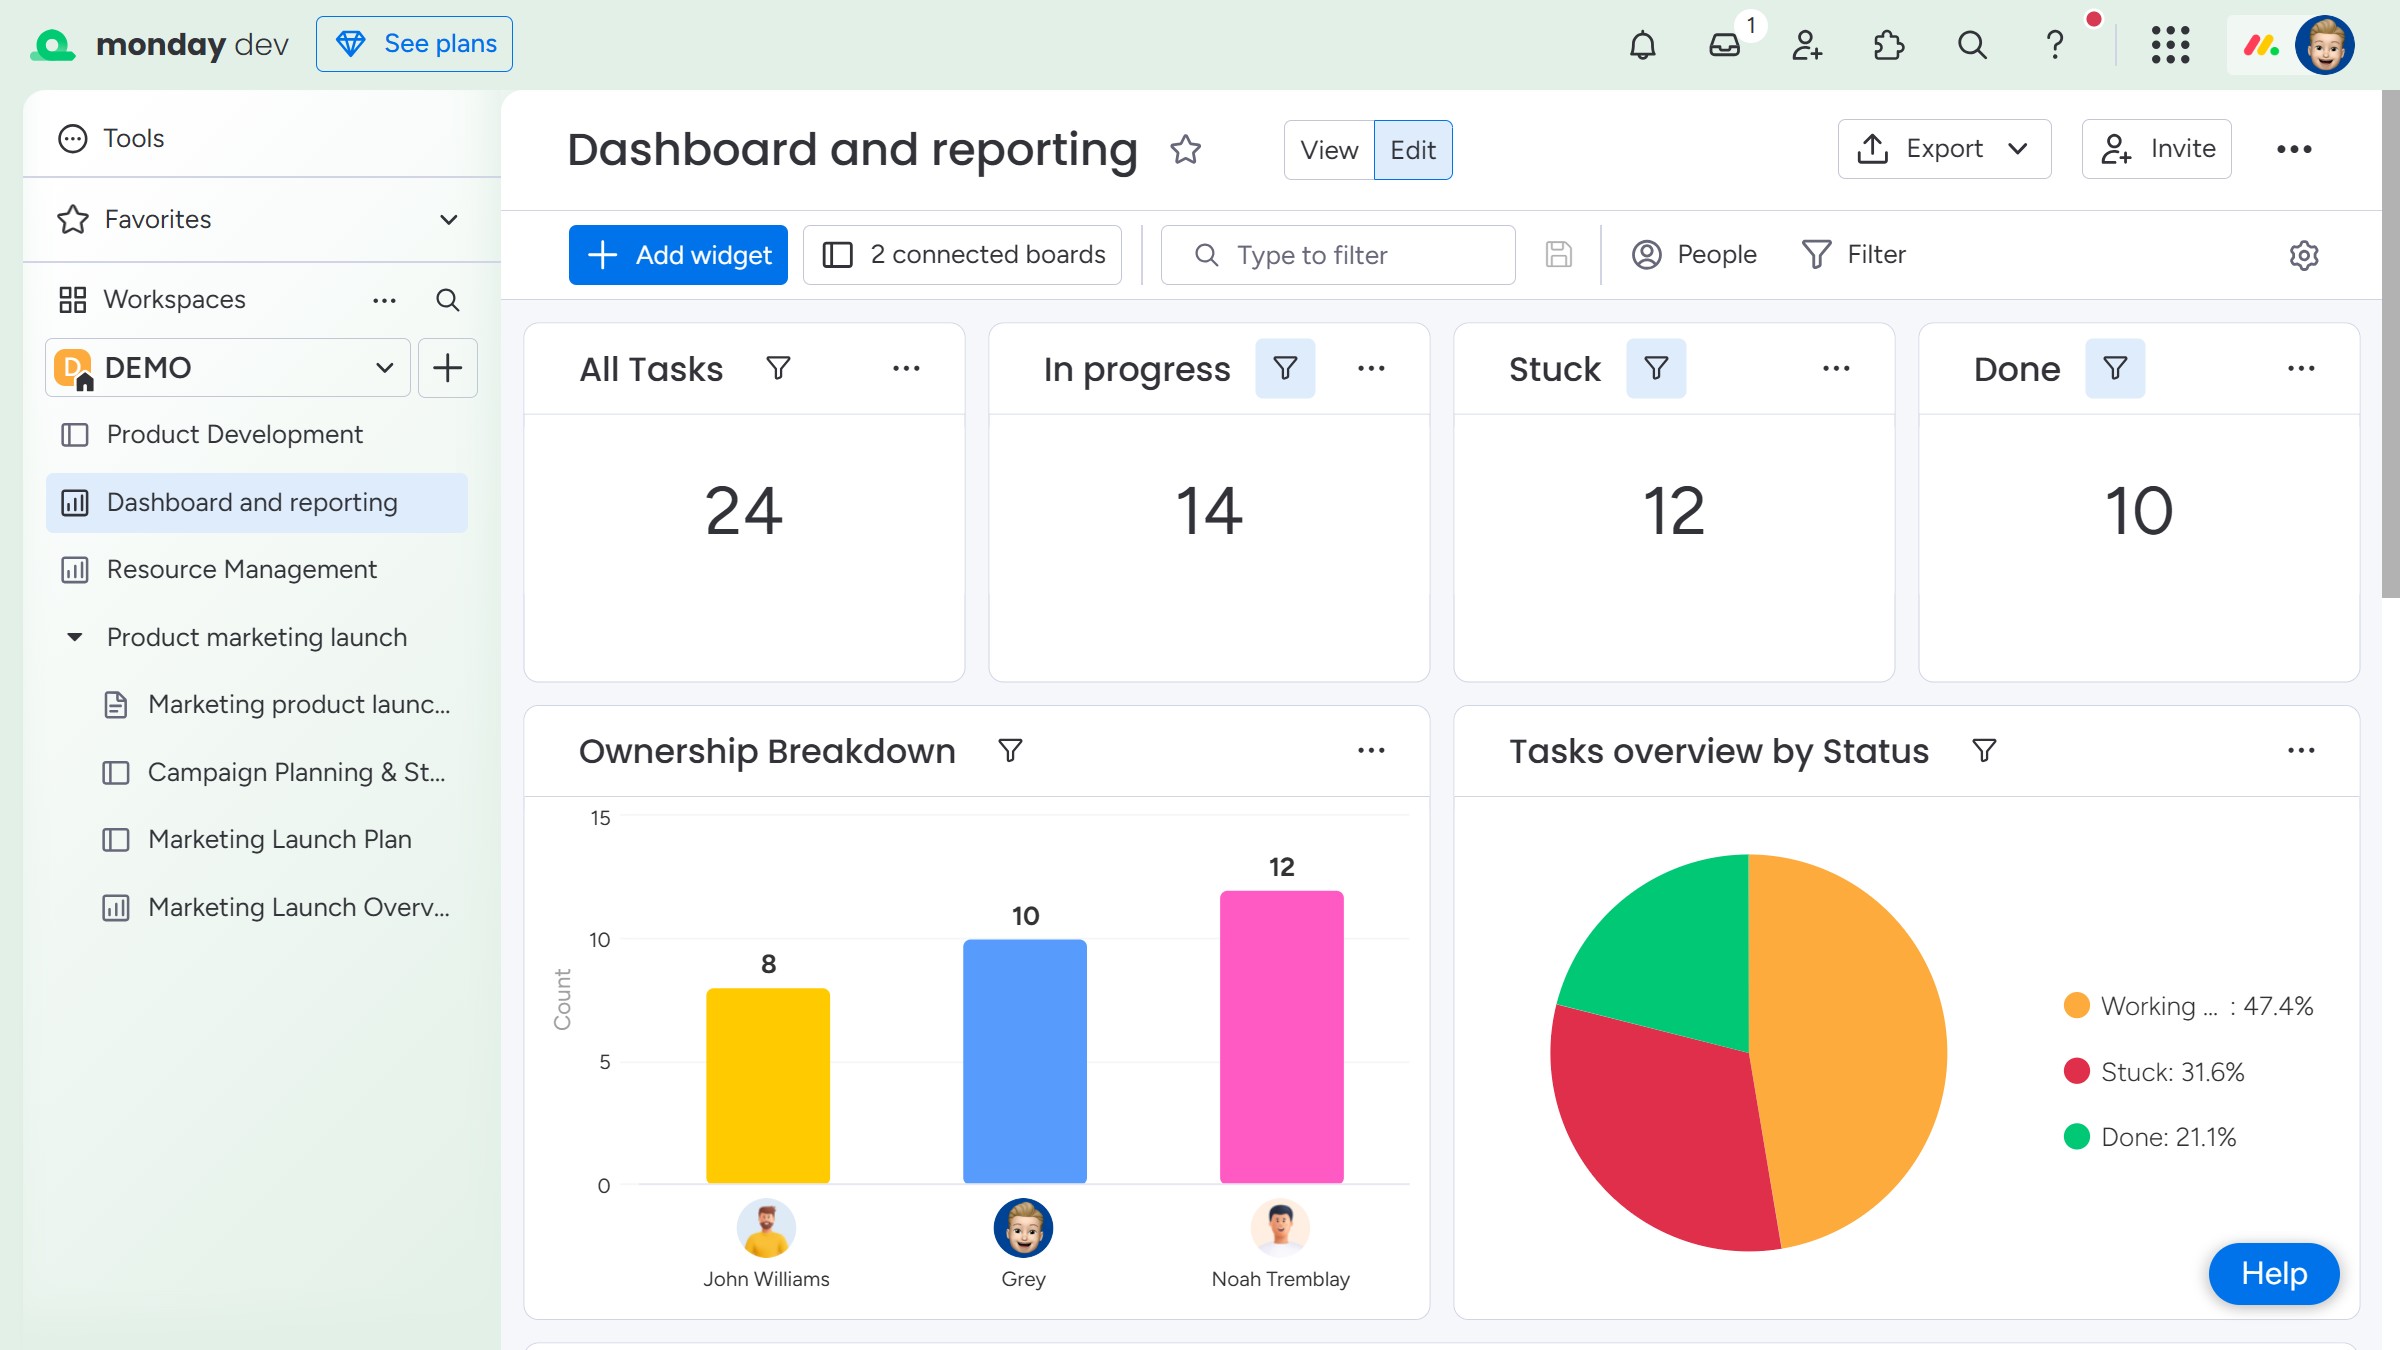This screenshot has width=2400, height=1350.
Task: Open the help question mark icon
Action: [x=2055, y=44]
